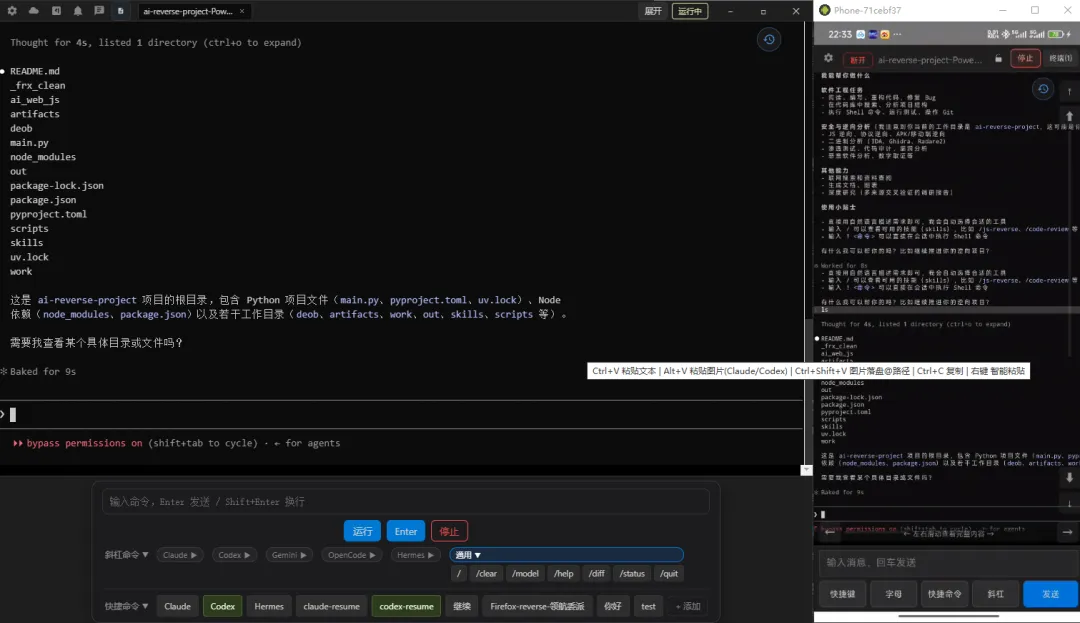Image resolution: width=1080 pixels, height=623 pixels.
Task: Collapse the 通用 slash command group
Action: tap(566, 555)
